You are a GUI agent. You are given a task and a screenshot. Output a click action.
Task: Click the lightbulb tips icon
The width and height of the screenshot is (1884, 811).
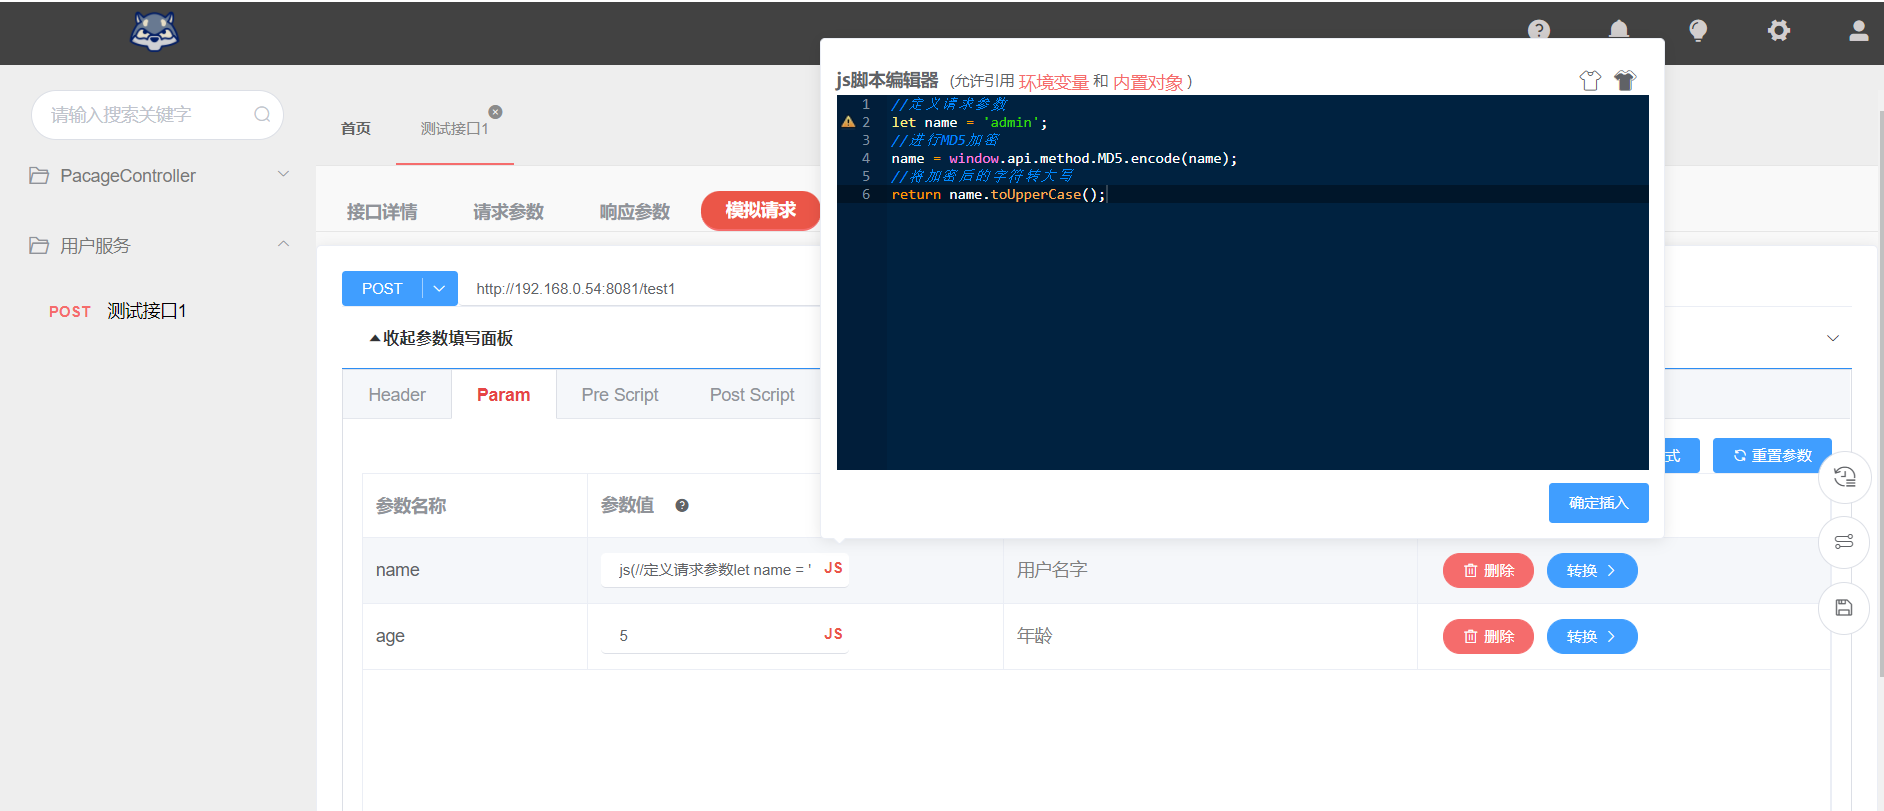pyautogui.click(x=1698, y=30)
